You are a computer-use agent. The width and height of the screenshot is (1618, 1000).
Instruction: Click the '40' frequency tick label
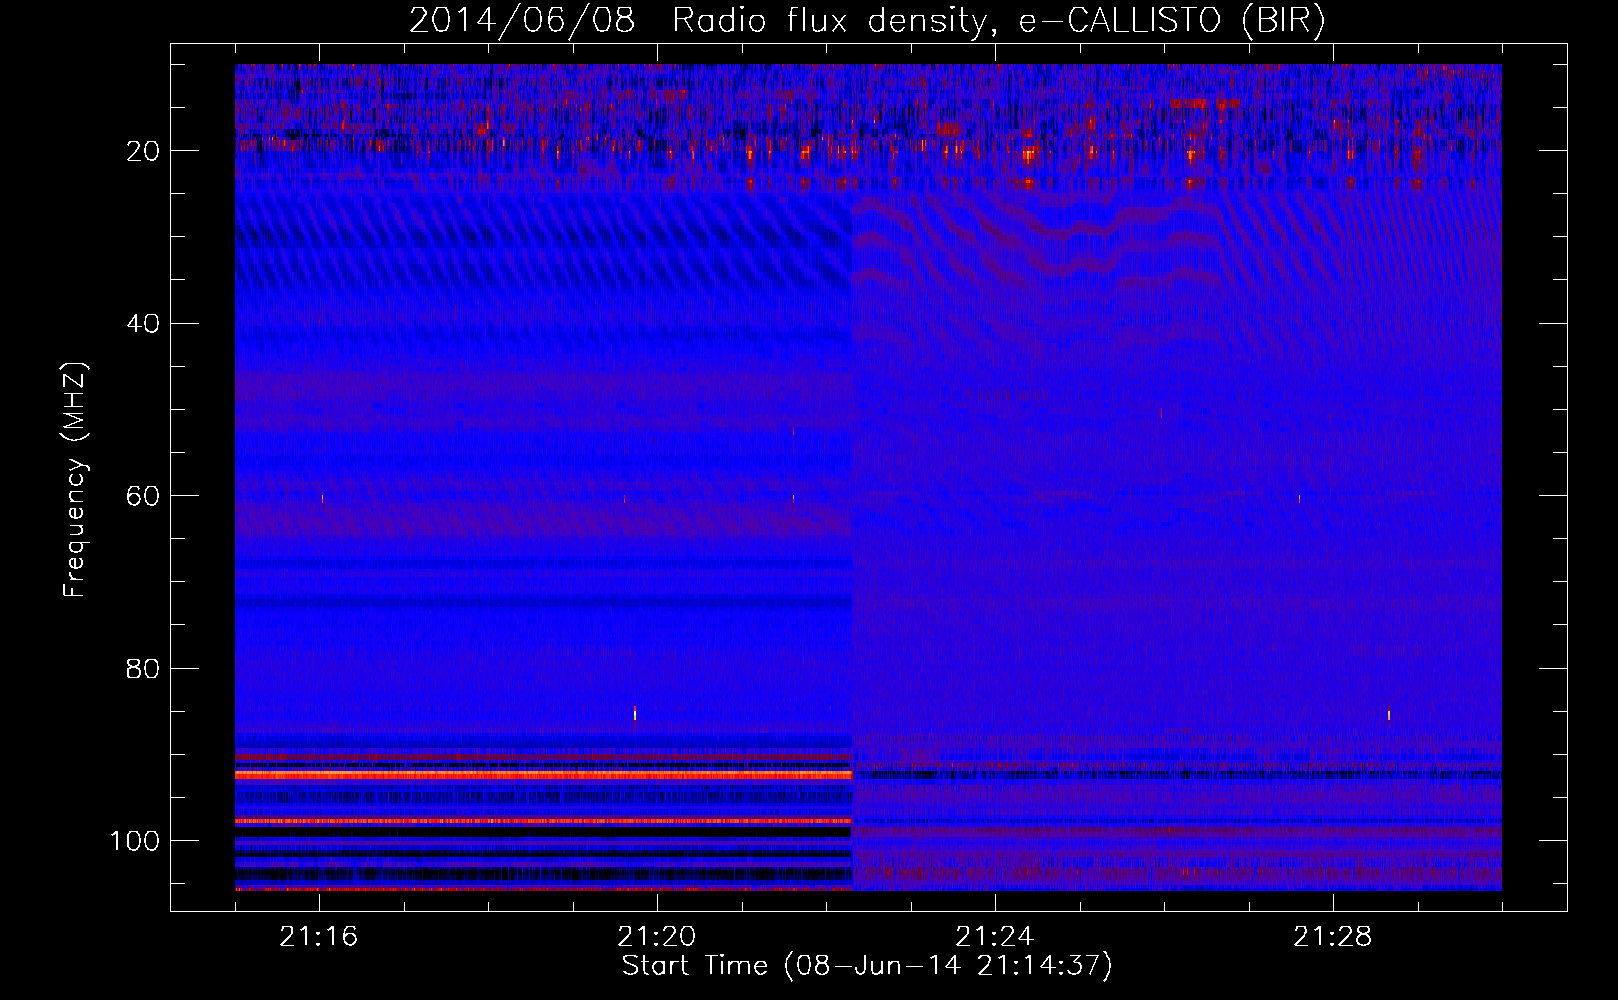(143, 324)
